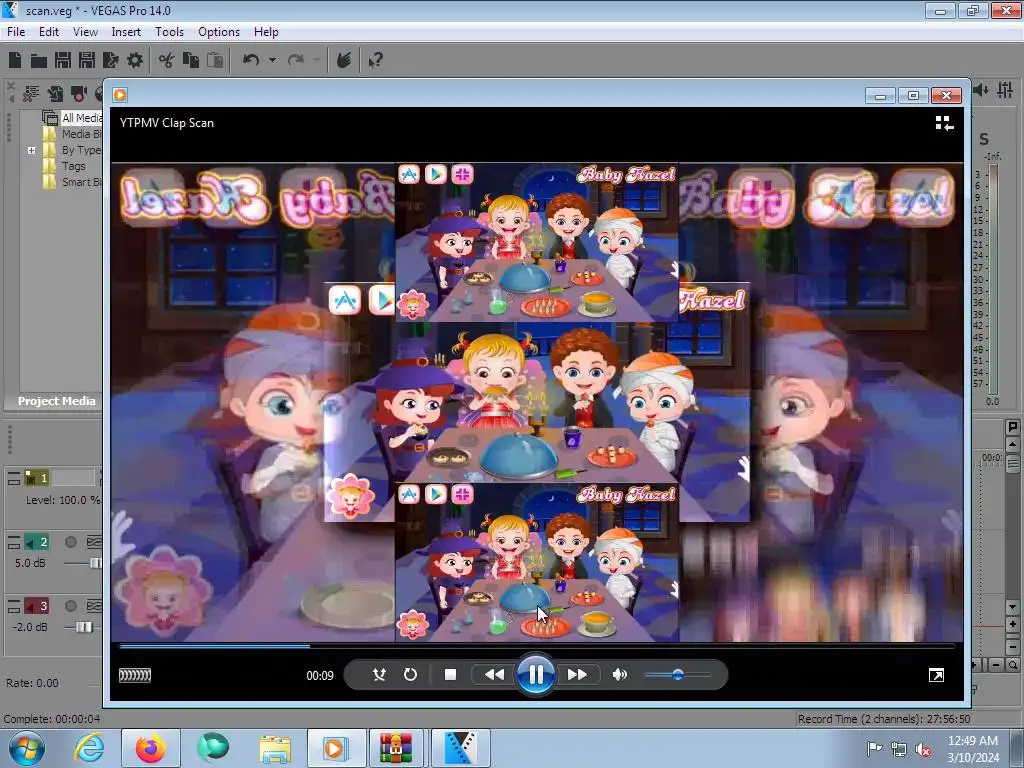Remove unused media from project icon
The image size is (1024, 768).
(31, 94)
